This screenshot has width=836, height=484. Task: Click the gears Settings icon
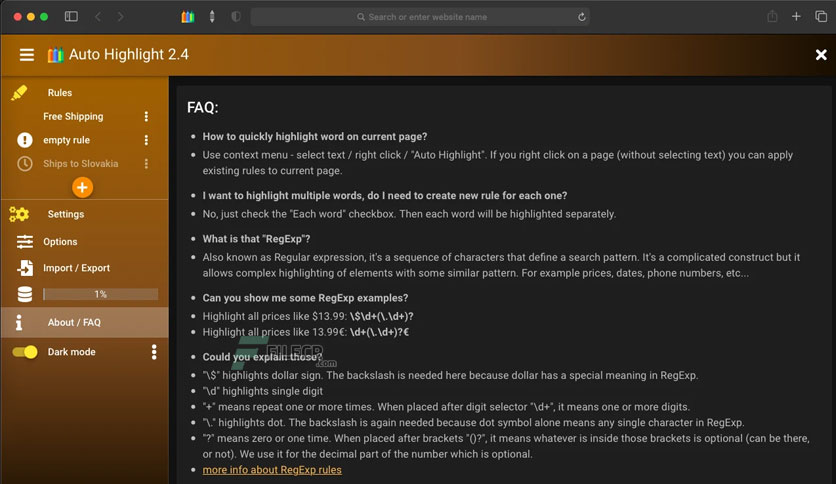click(19, 214)
